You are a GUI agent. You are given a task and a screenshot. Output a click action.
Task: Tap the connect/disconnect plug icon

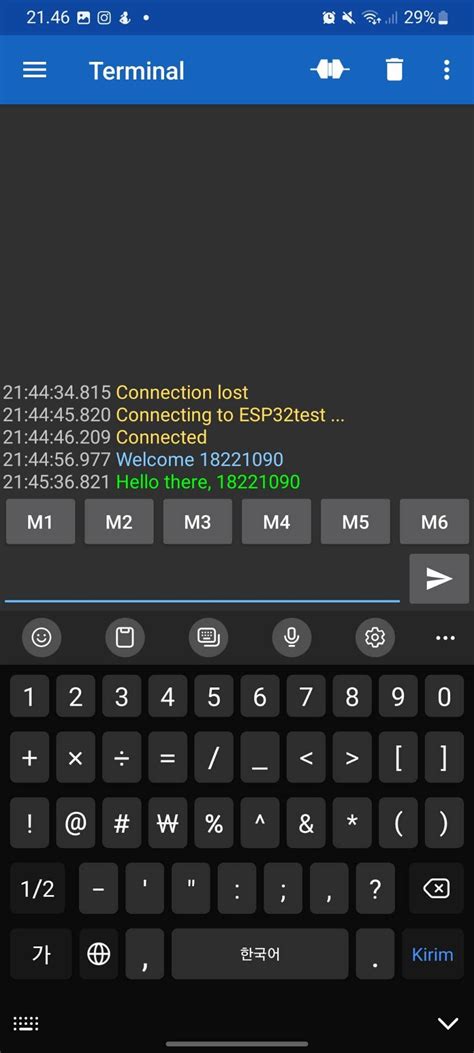pos(330,70)
